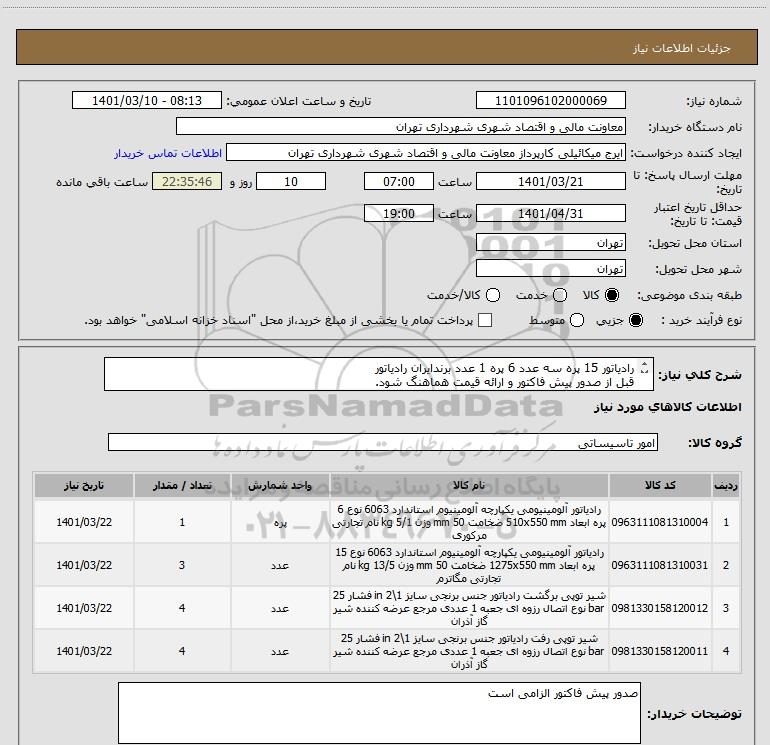Click the اطلاعات کالاهای مورد نیاز section title
The height and width of the screenshot is (745, 770).
coord(667,407)
